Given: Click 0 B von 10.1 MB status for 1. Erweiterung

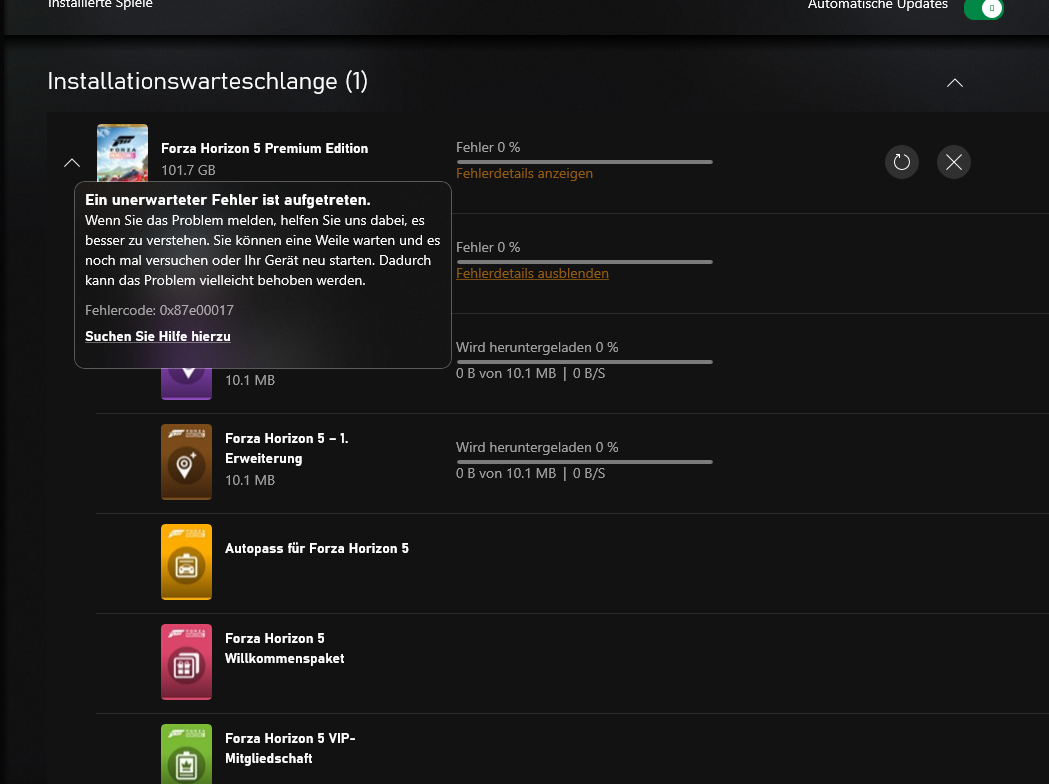Looking at the screenshot, I should [x=531, y=473].
